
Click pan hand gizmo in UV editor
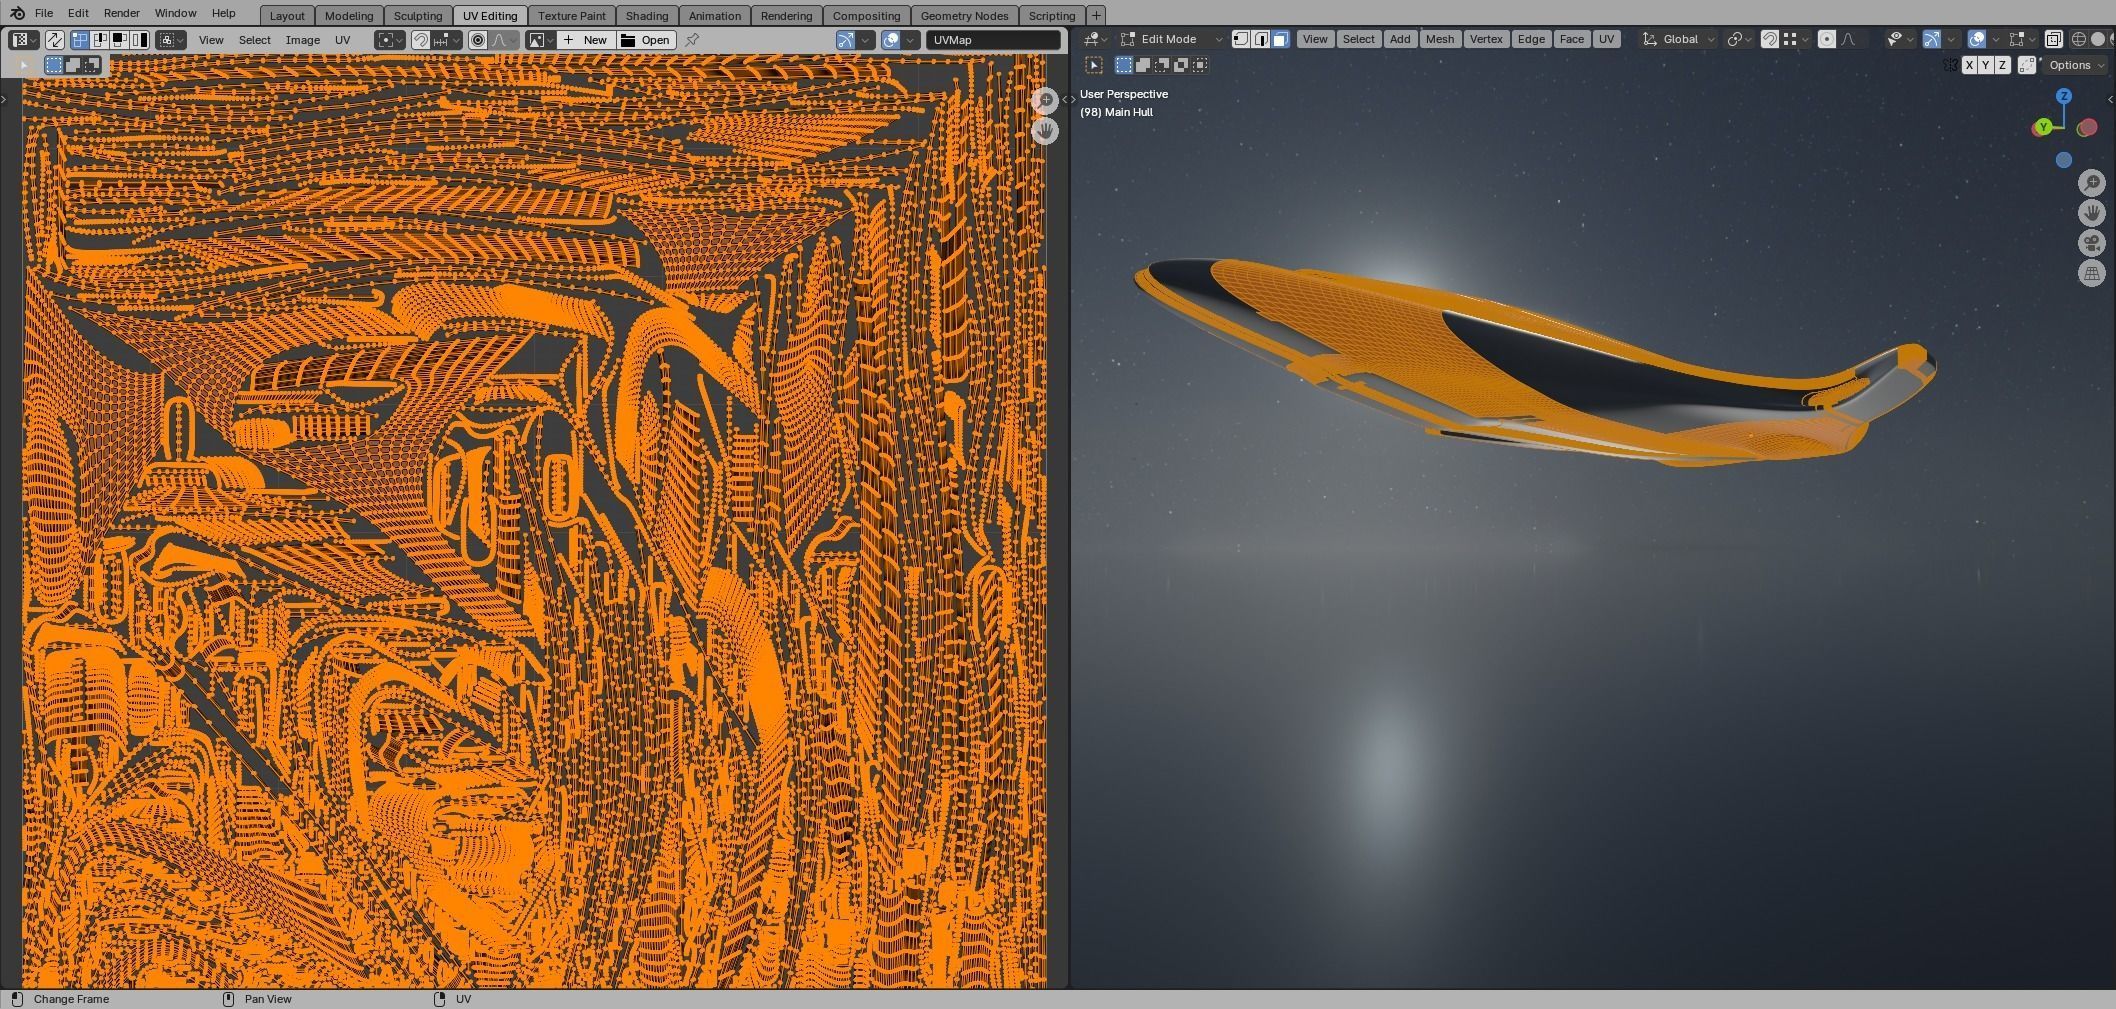[x=1045, y=131]
